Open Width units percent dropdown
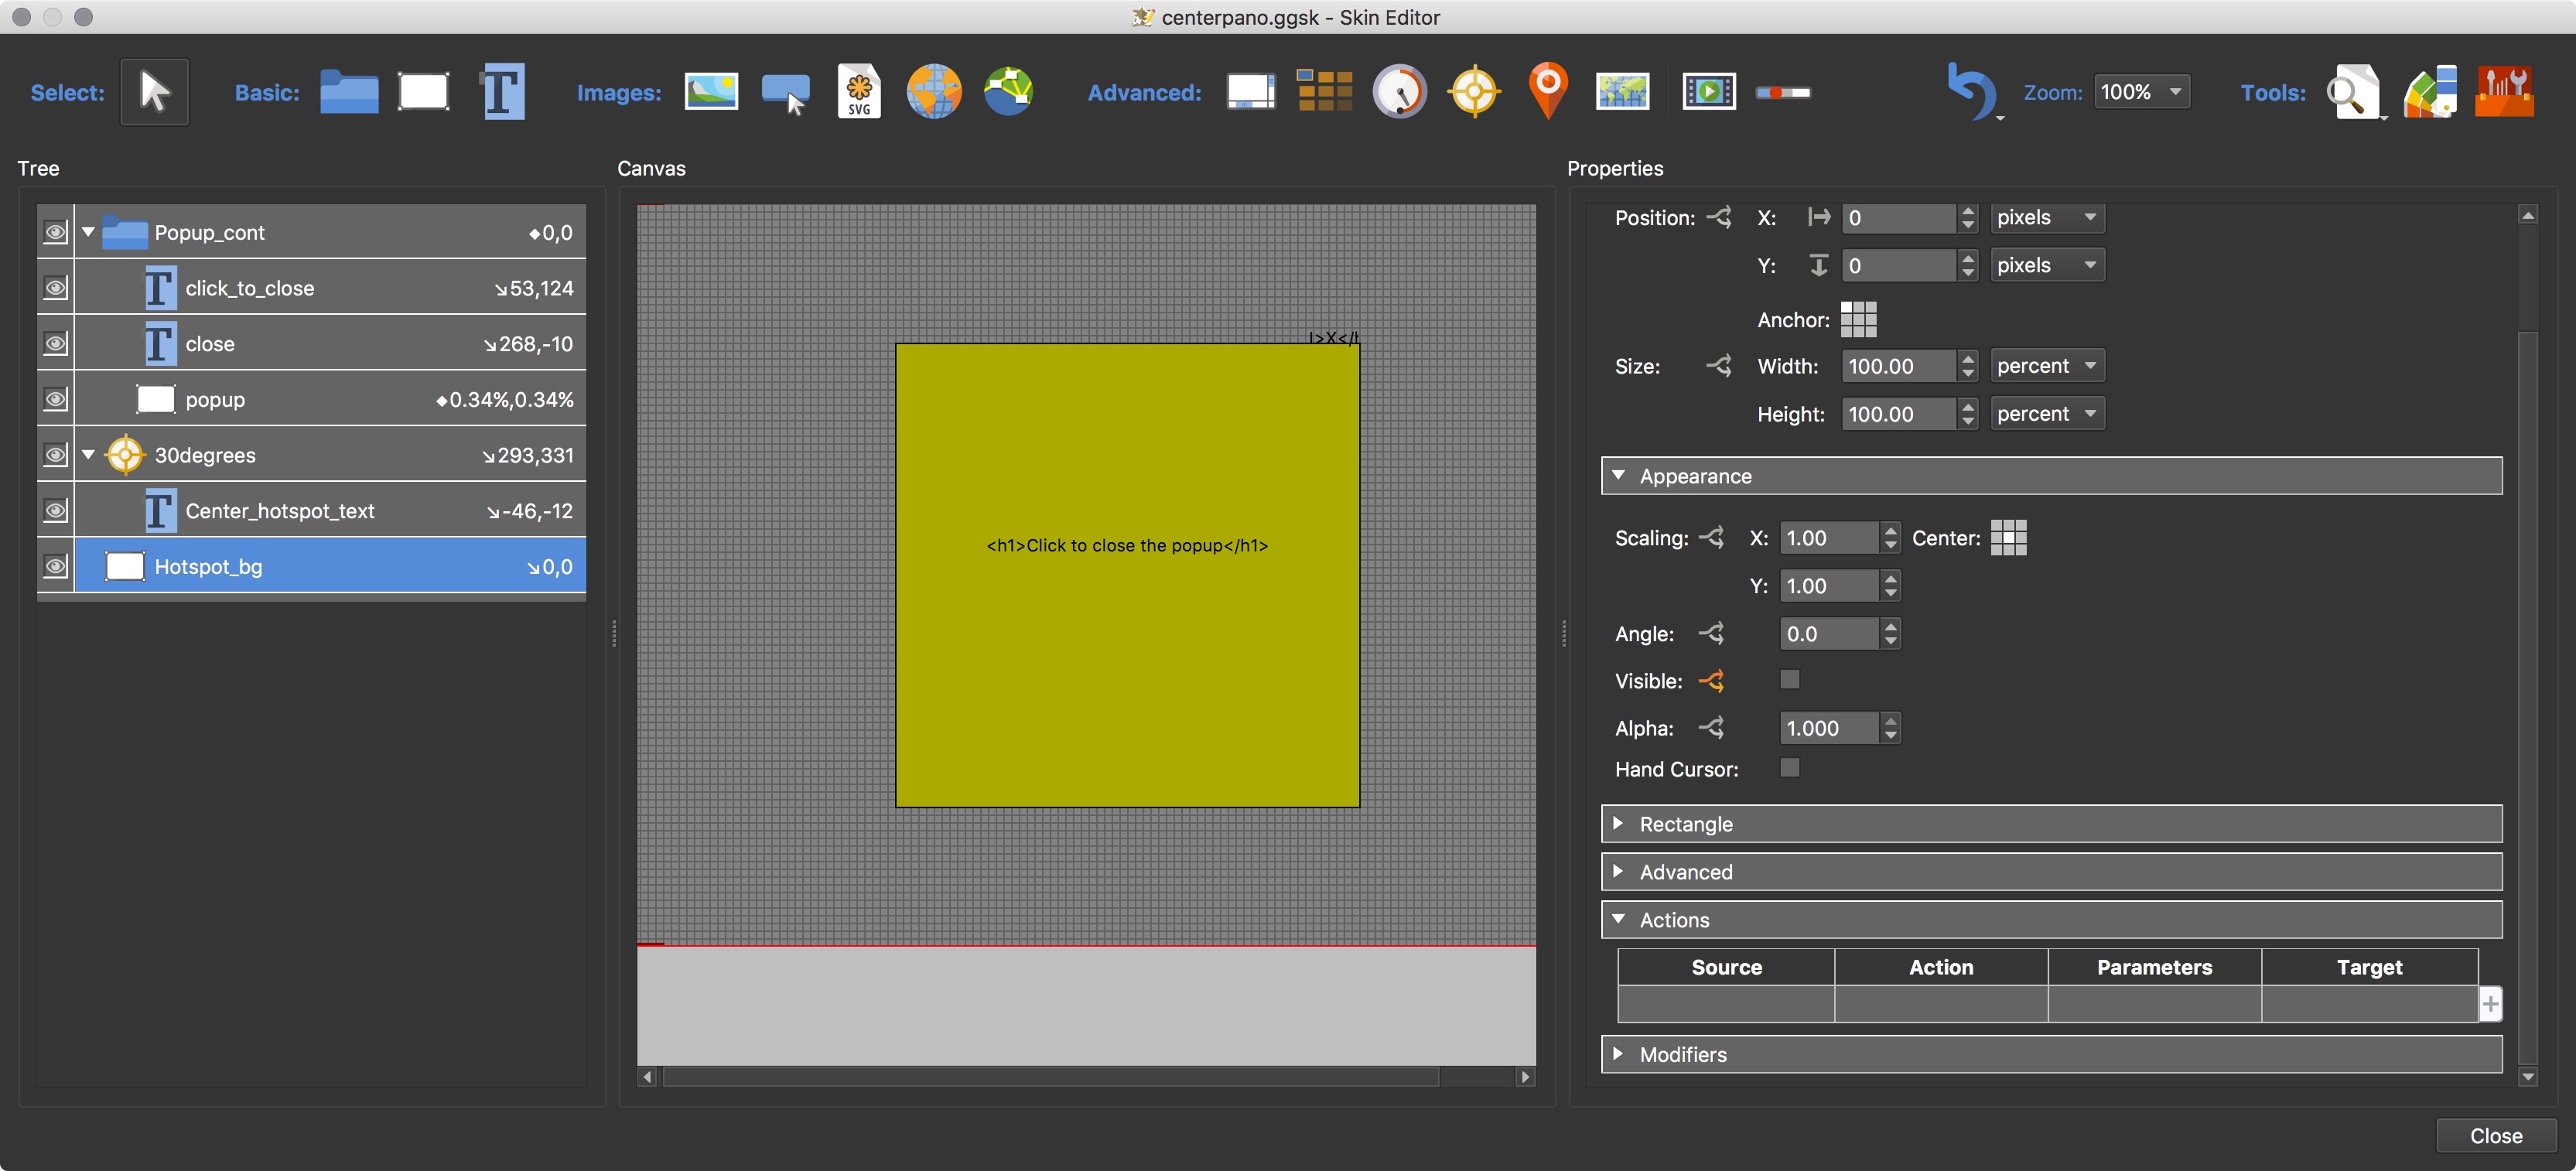This screenshot has height=1171, width=2576. (x=2047, y=366)
